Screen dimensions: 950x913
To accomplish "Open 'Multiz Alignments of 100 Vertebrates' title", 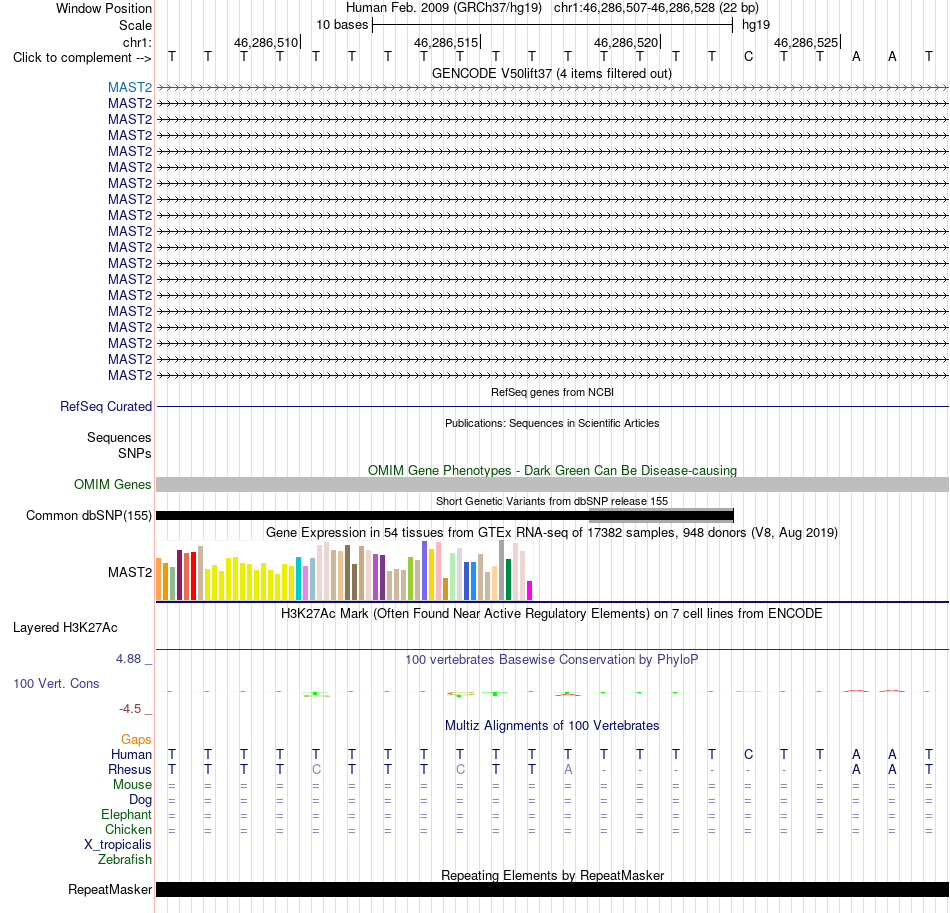I will [x=552, y=725].
